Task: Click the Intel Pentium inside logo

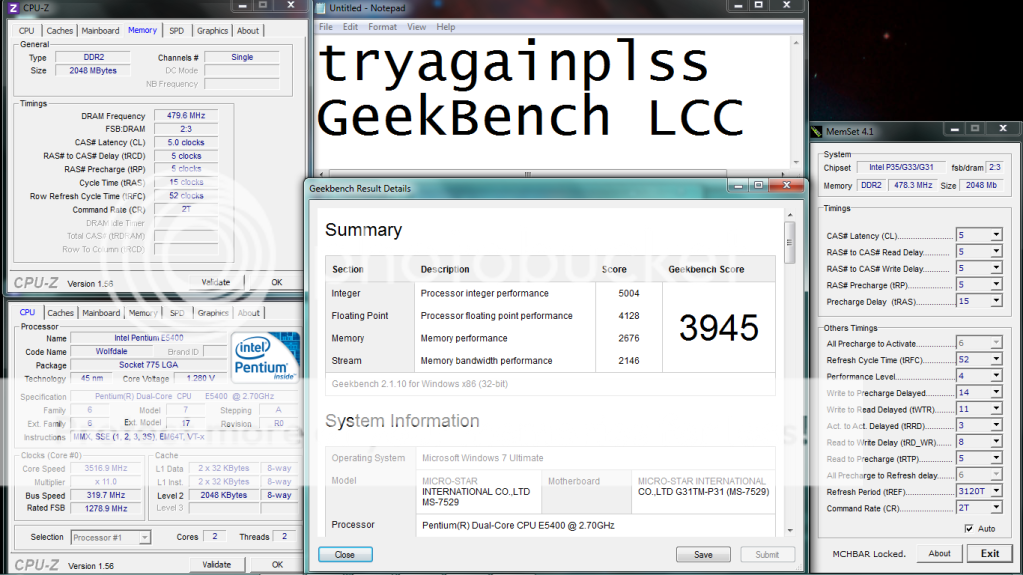Action: 266,357
